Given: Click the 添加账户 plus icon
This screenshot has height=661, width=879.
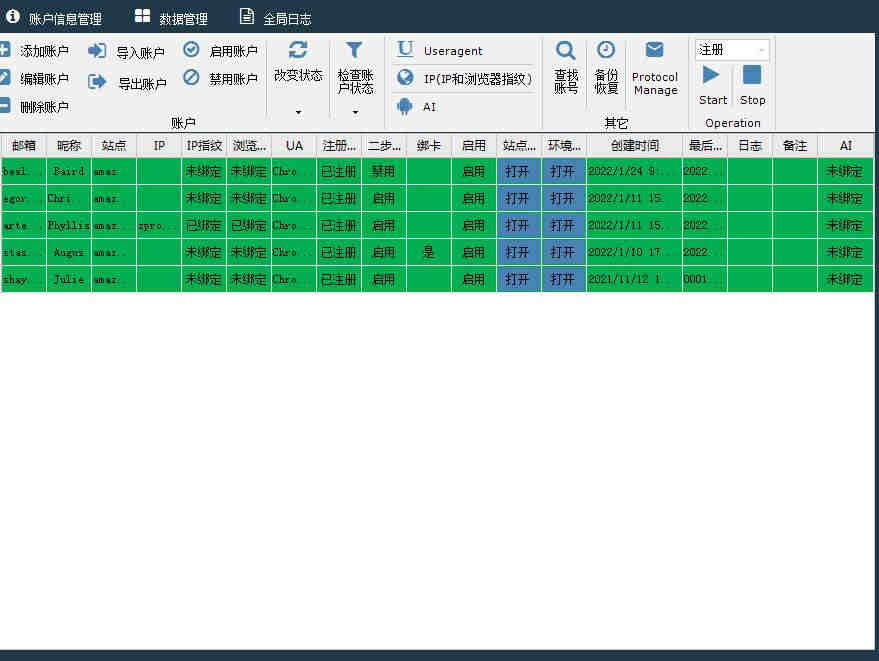Looking at the screenshot, I should (4, 49).
